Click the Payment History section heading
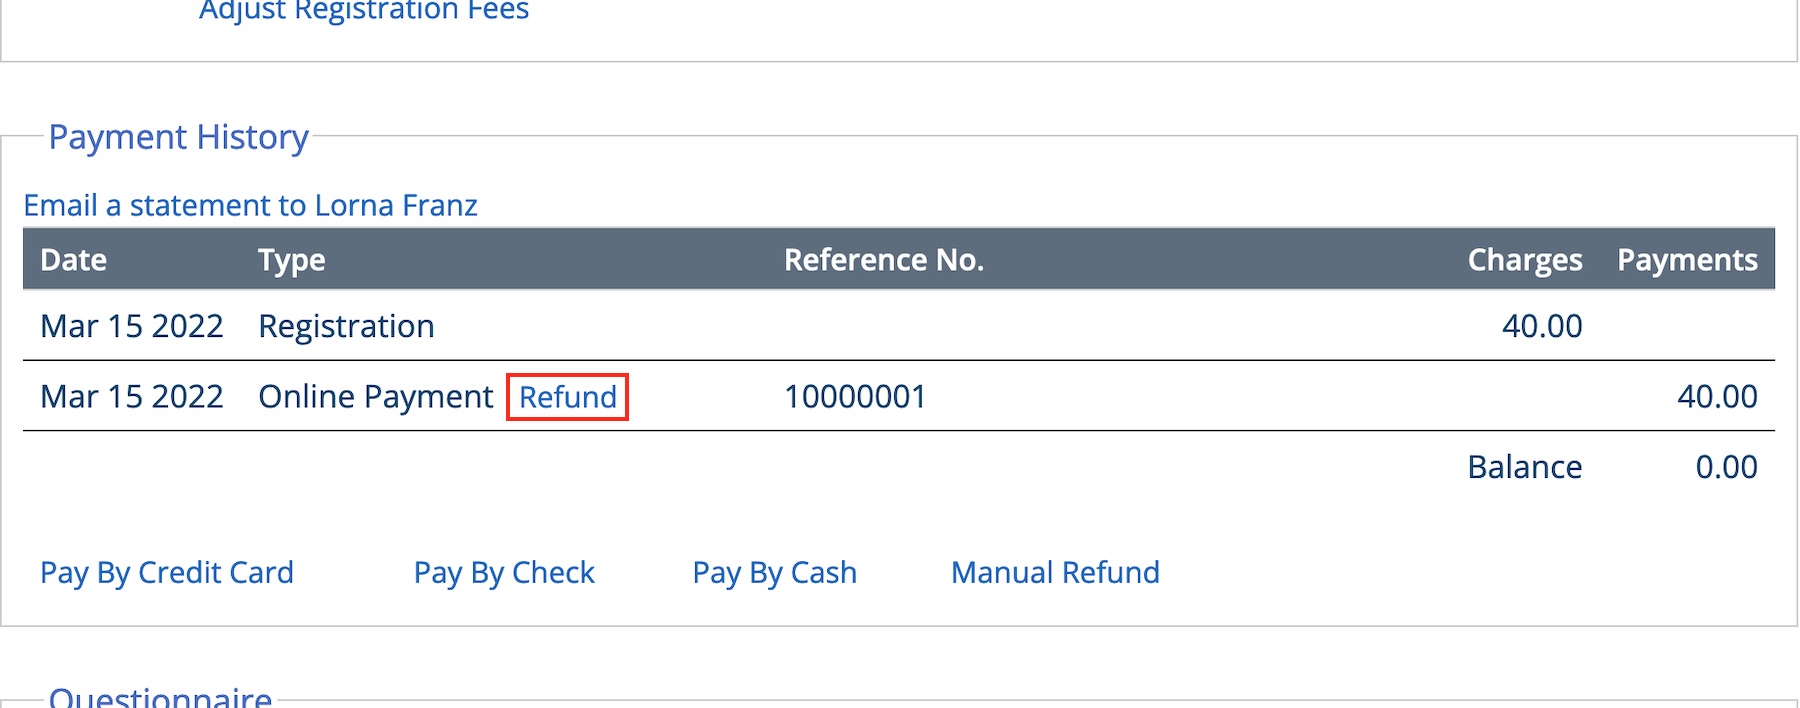 [178, 137]
